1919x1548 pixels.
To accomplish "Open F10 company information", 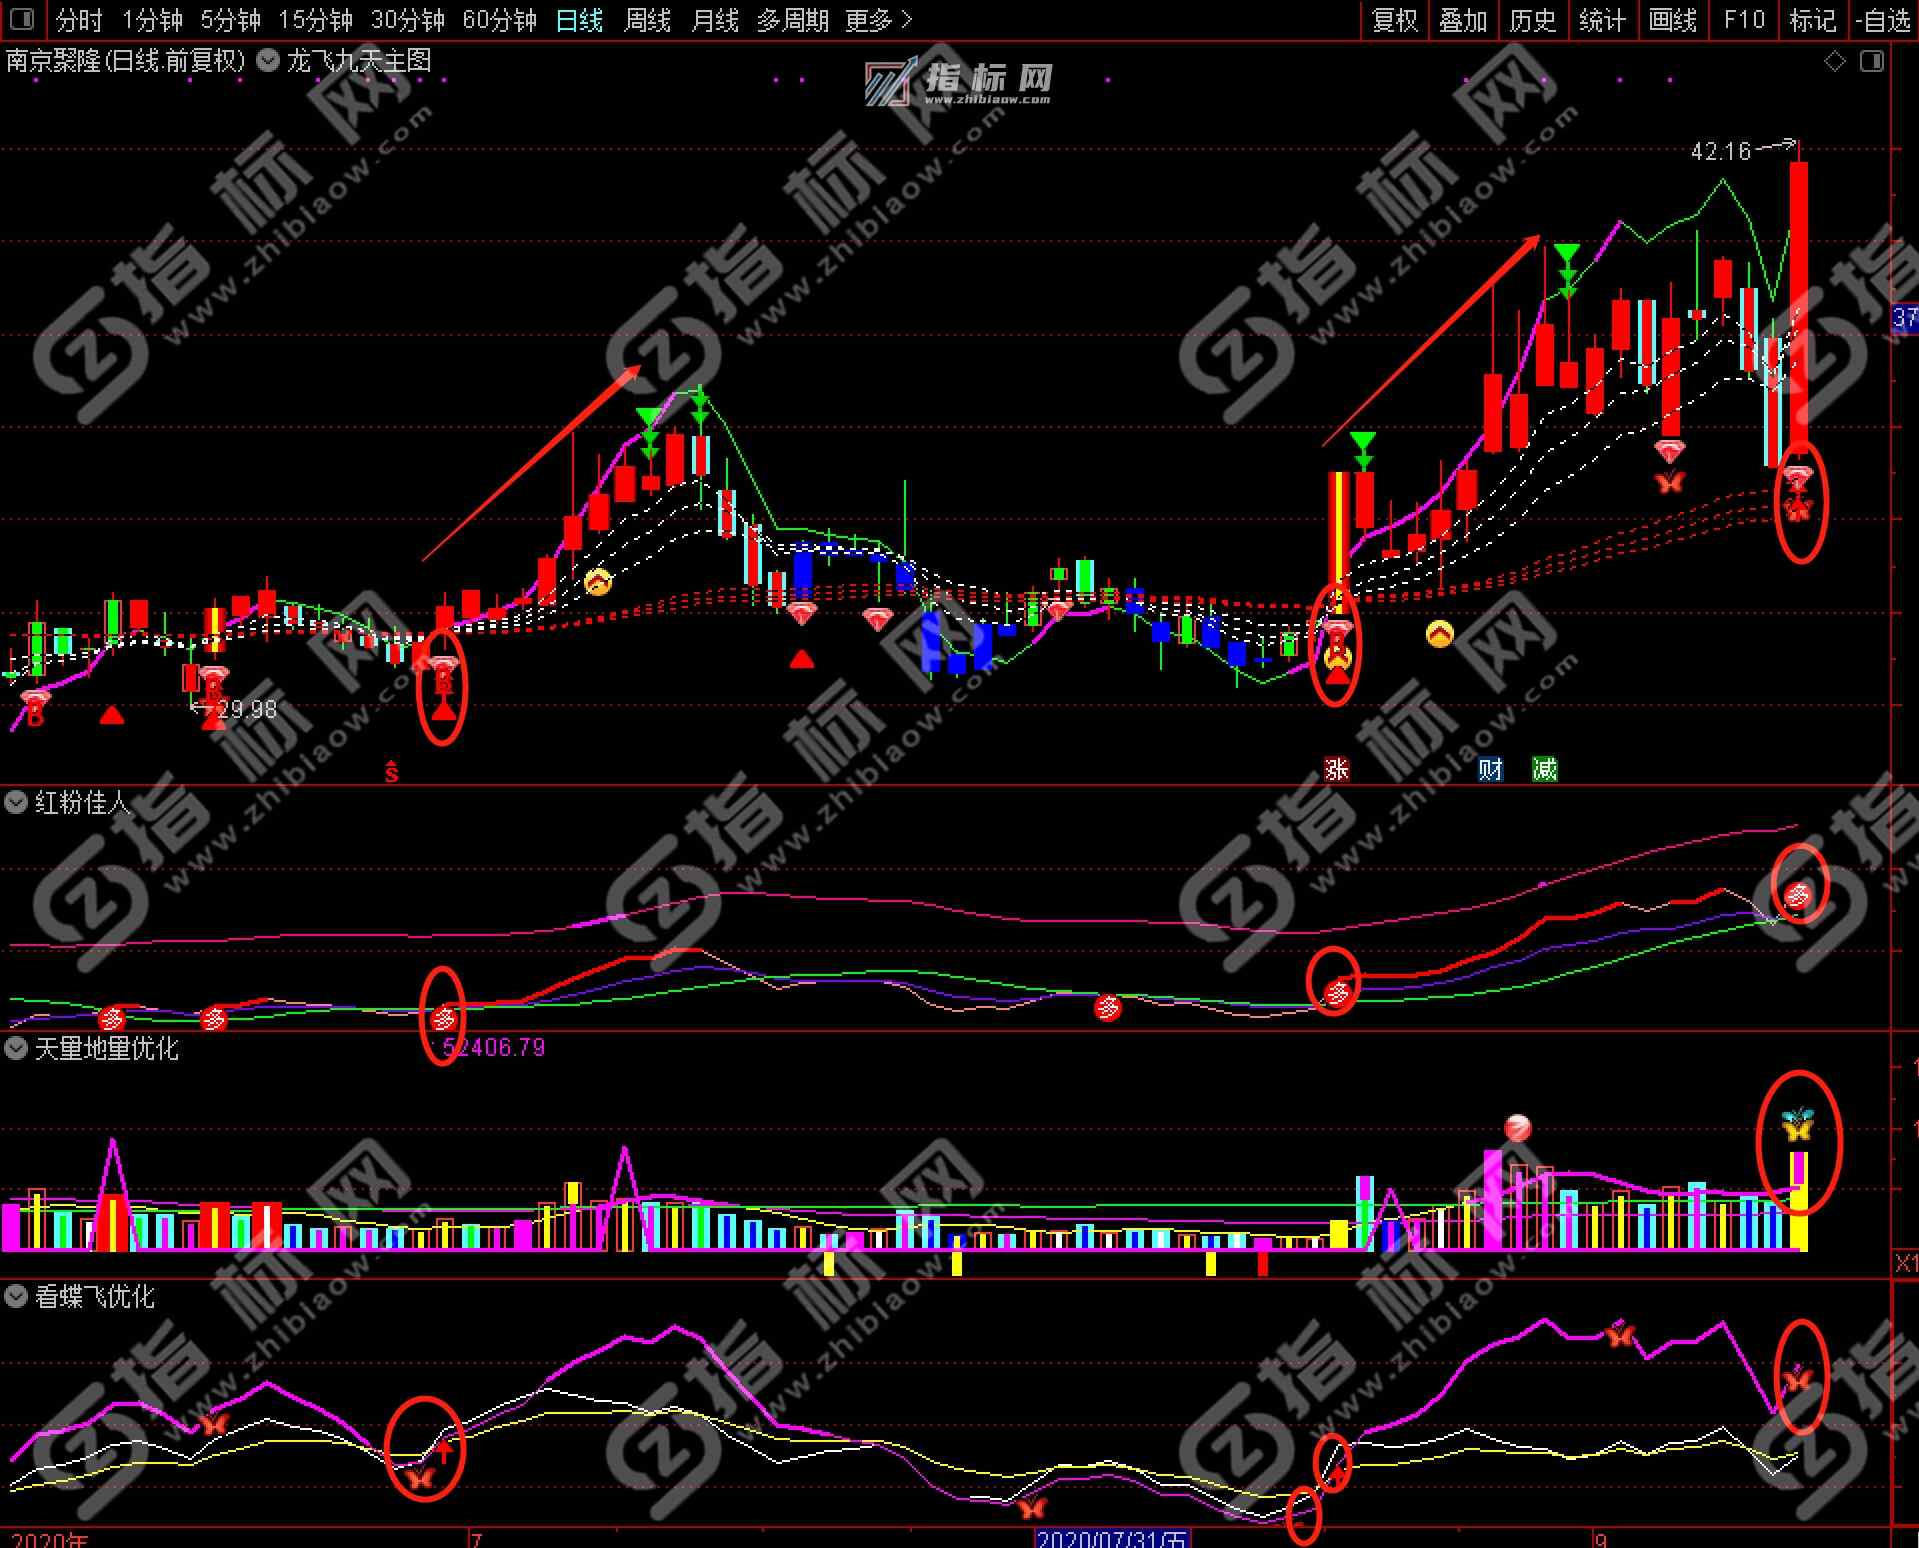I will coord(1744,20).
